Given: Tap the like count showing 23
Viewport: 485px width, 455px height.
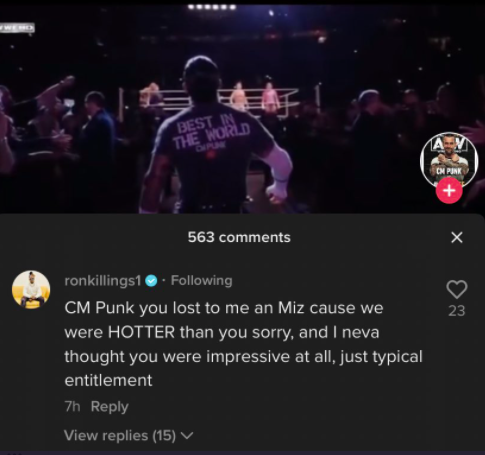Looking at the screenshot, I should pos(457,311).
